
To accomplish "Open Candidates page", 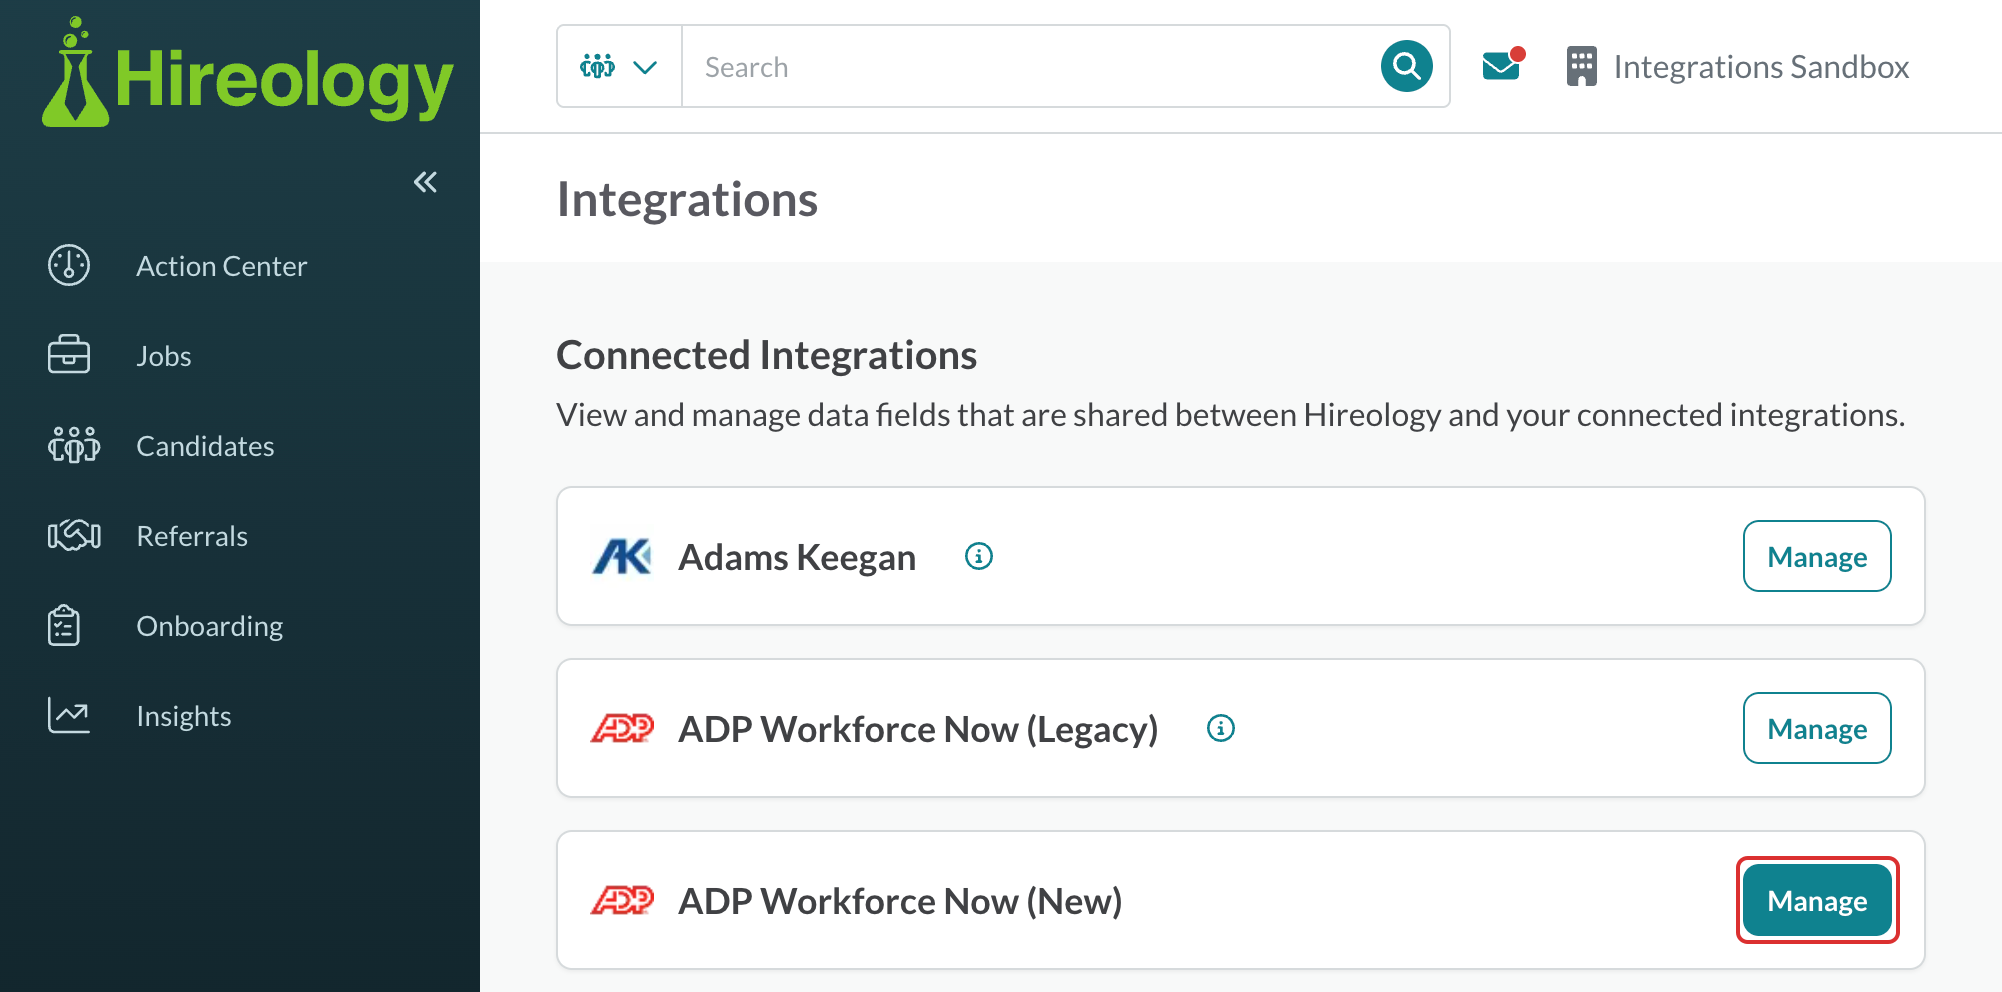I will point(205,446).
